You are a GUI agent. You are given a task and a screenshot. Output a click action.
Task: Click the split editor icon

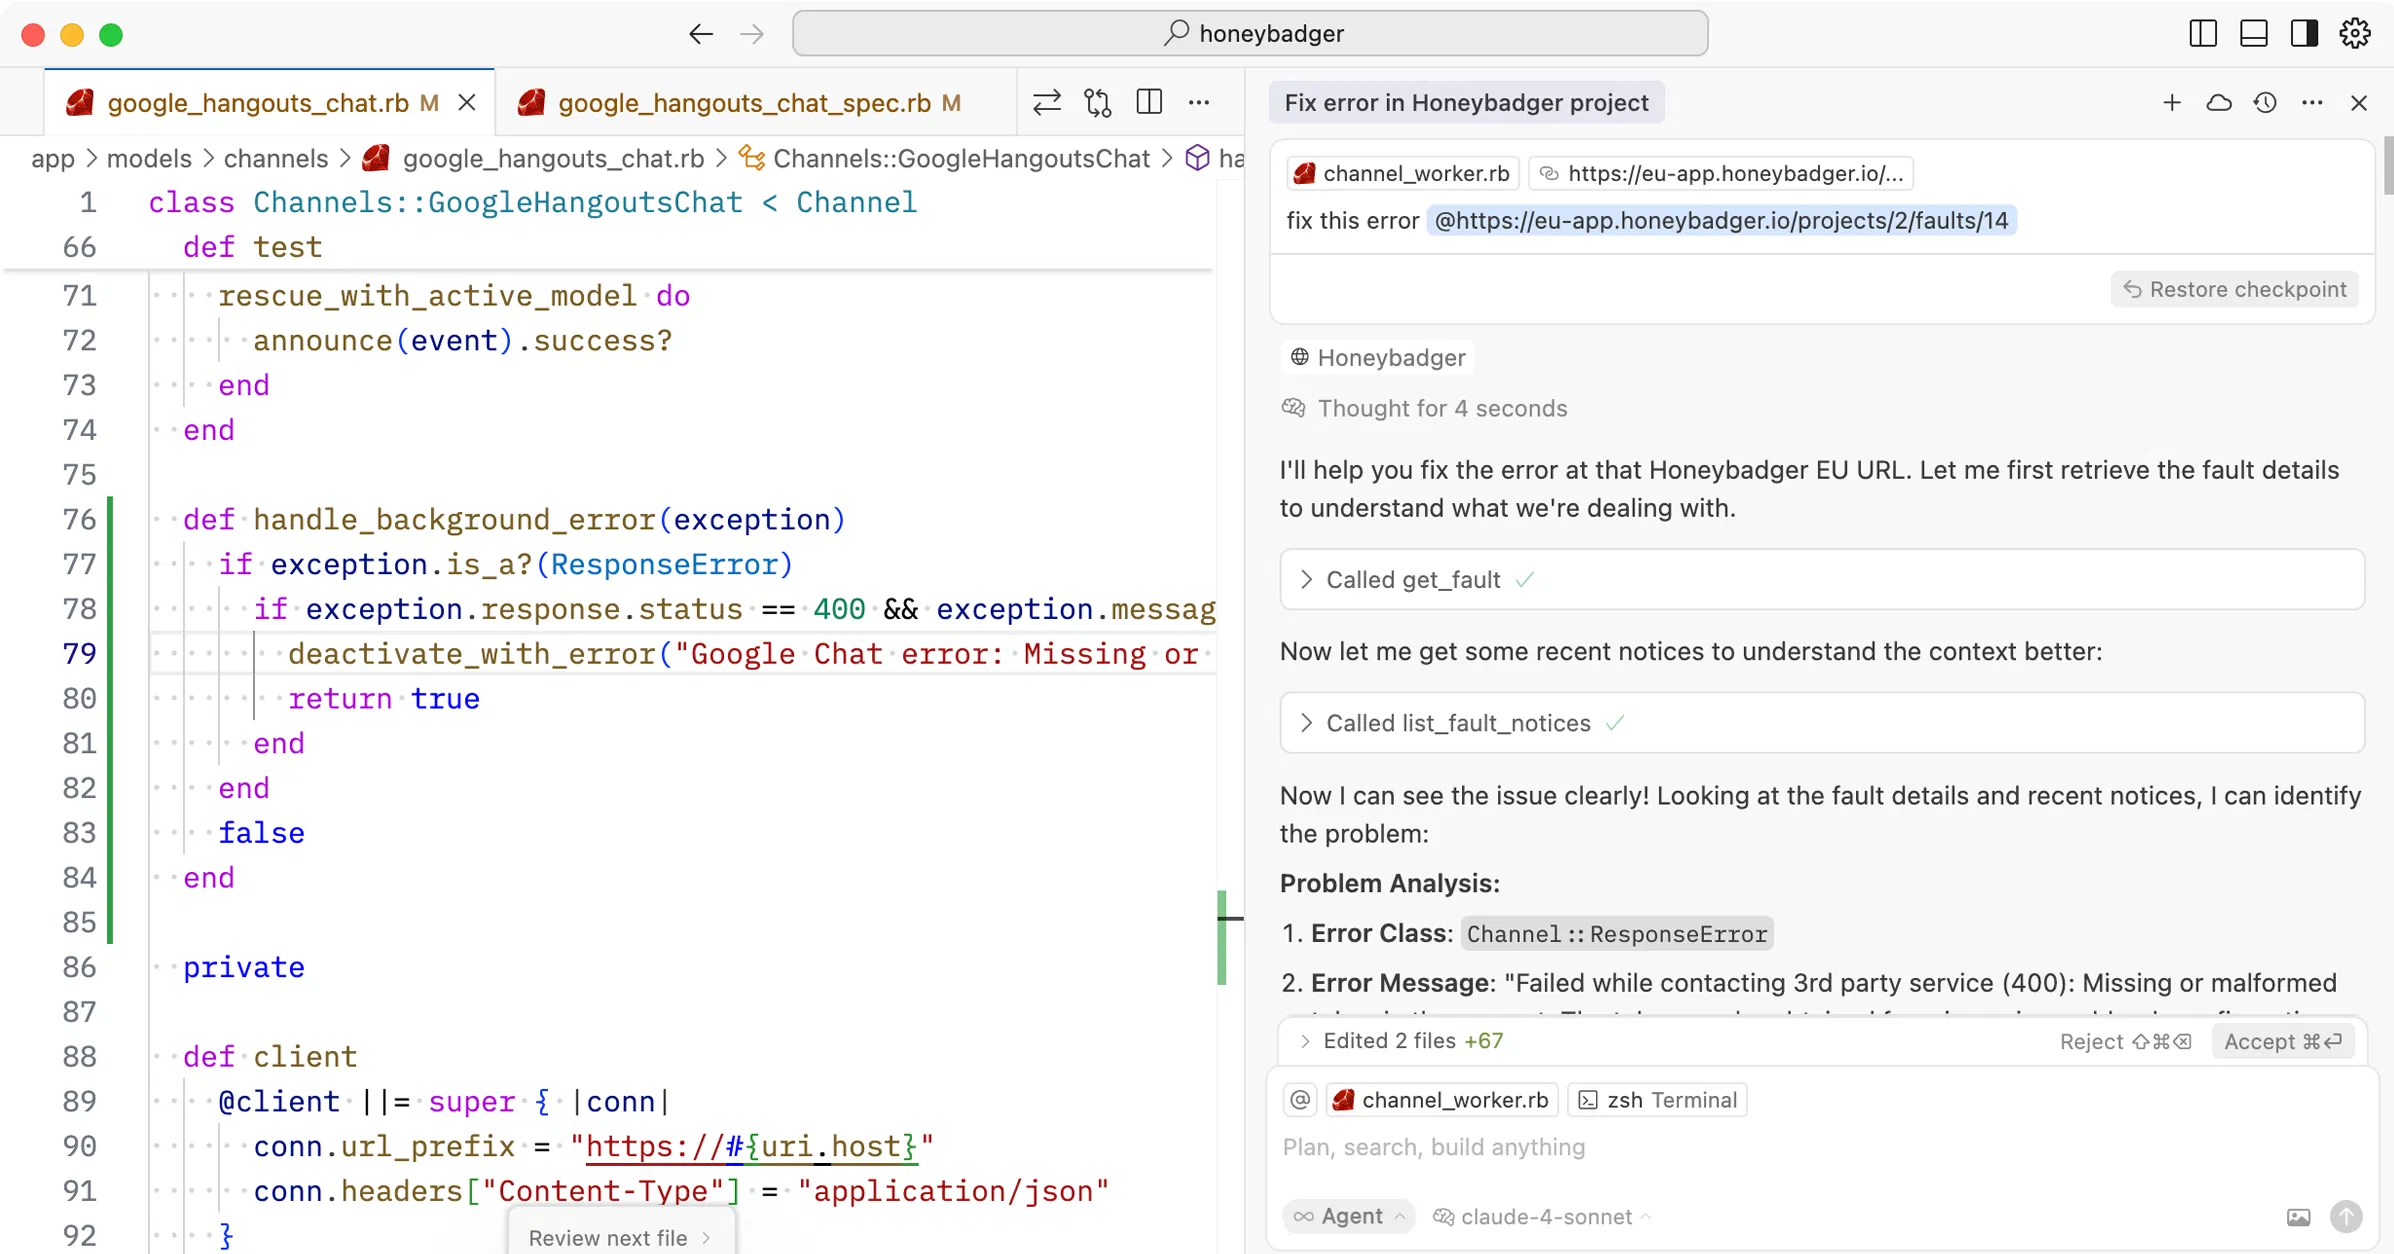(1148, 102)
